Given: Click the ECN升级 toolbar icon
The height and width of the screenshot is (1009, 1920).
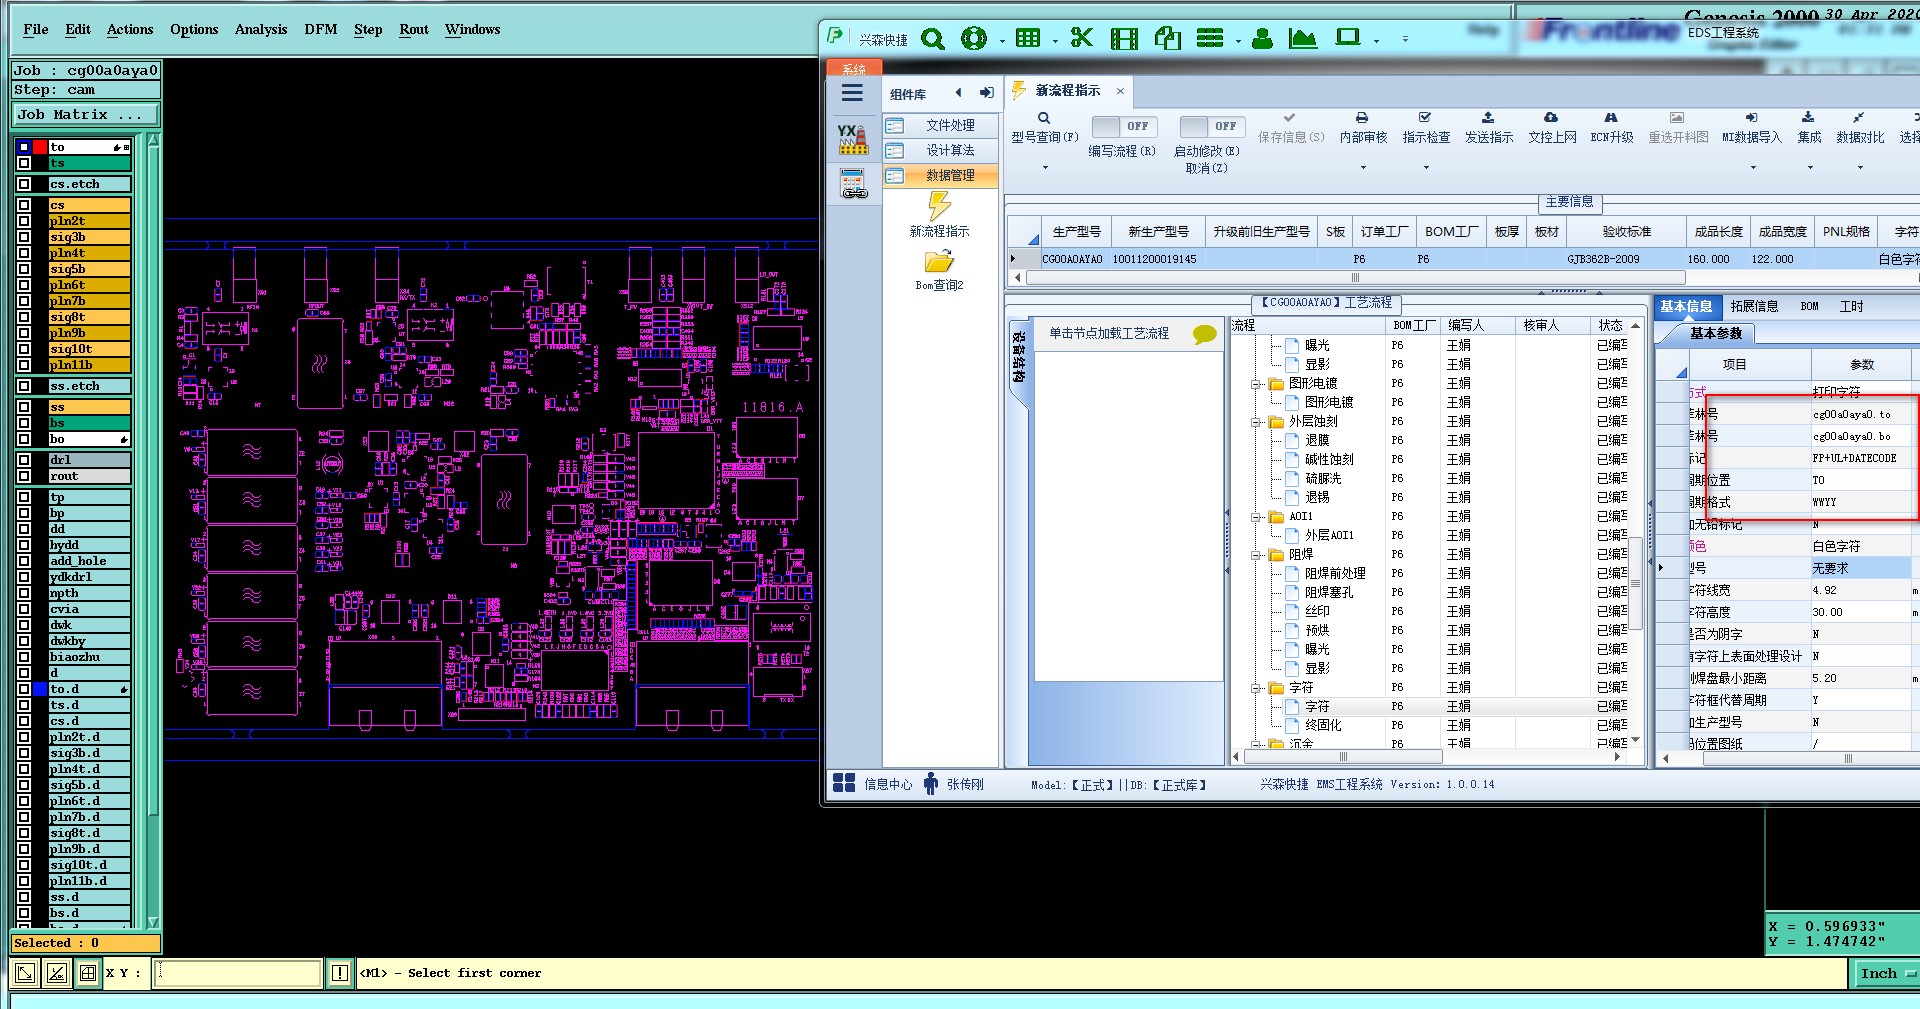Looking at the screenshot, I should [x=1611, y=118].
